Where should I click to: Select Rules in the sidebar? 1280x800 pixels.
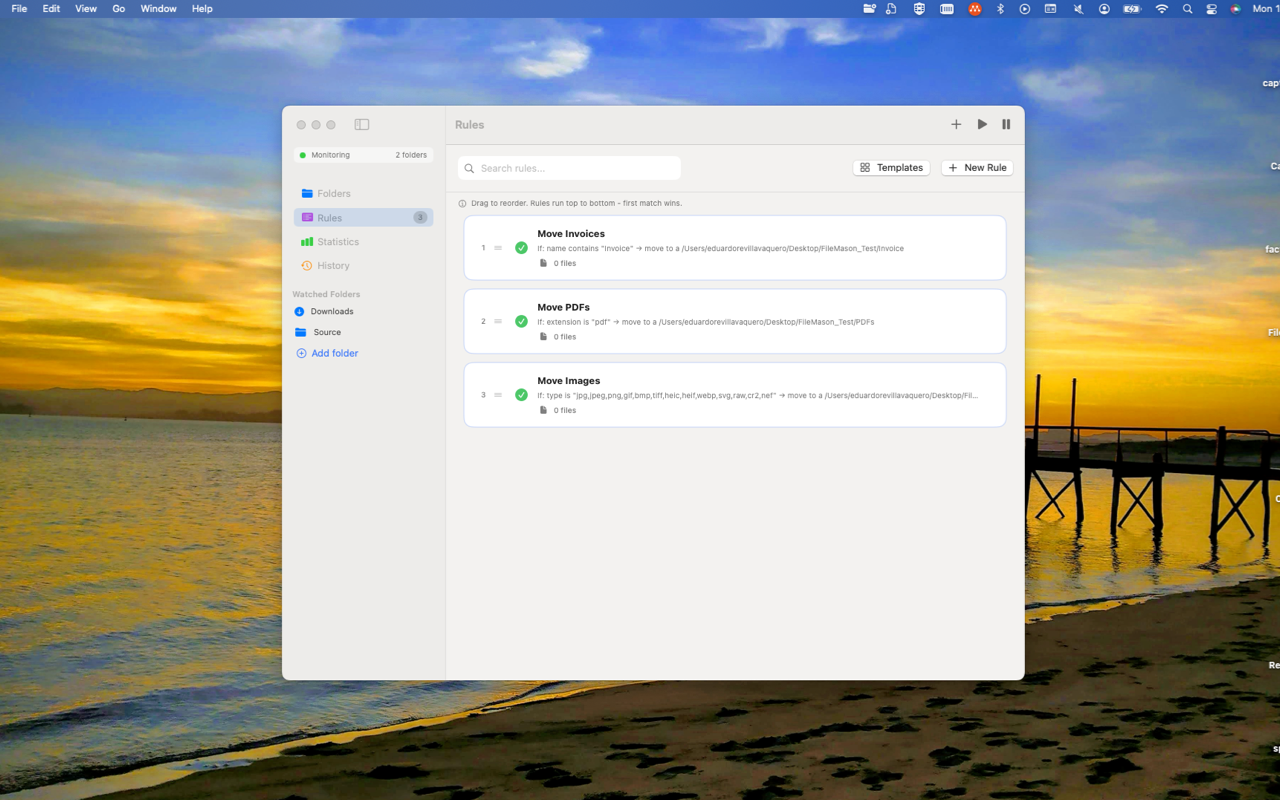[363, 217]
